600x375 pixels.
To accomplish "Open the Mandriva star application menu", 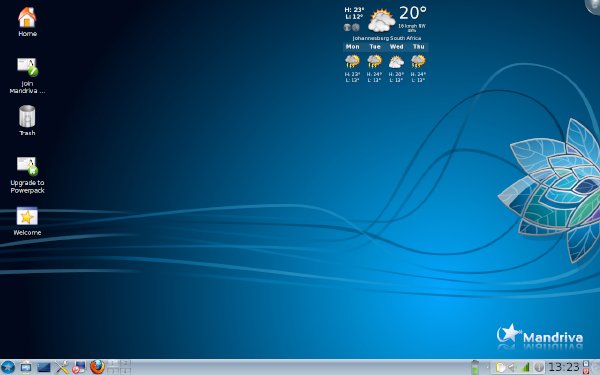I will click(x=7, y=367).
